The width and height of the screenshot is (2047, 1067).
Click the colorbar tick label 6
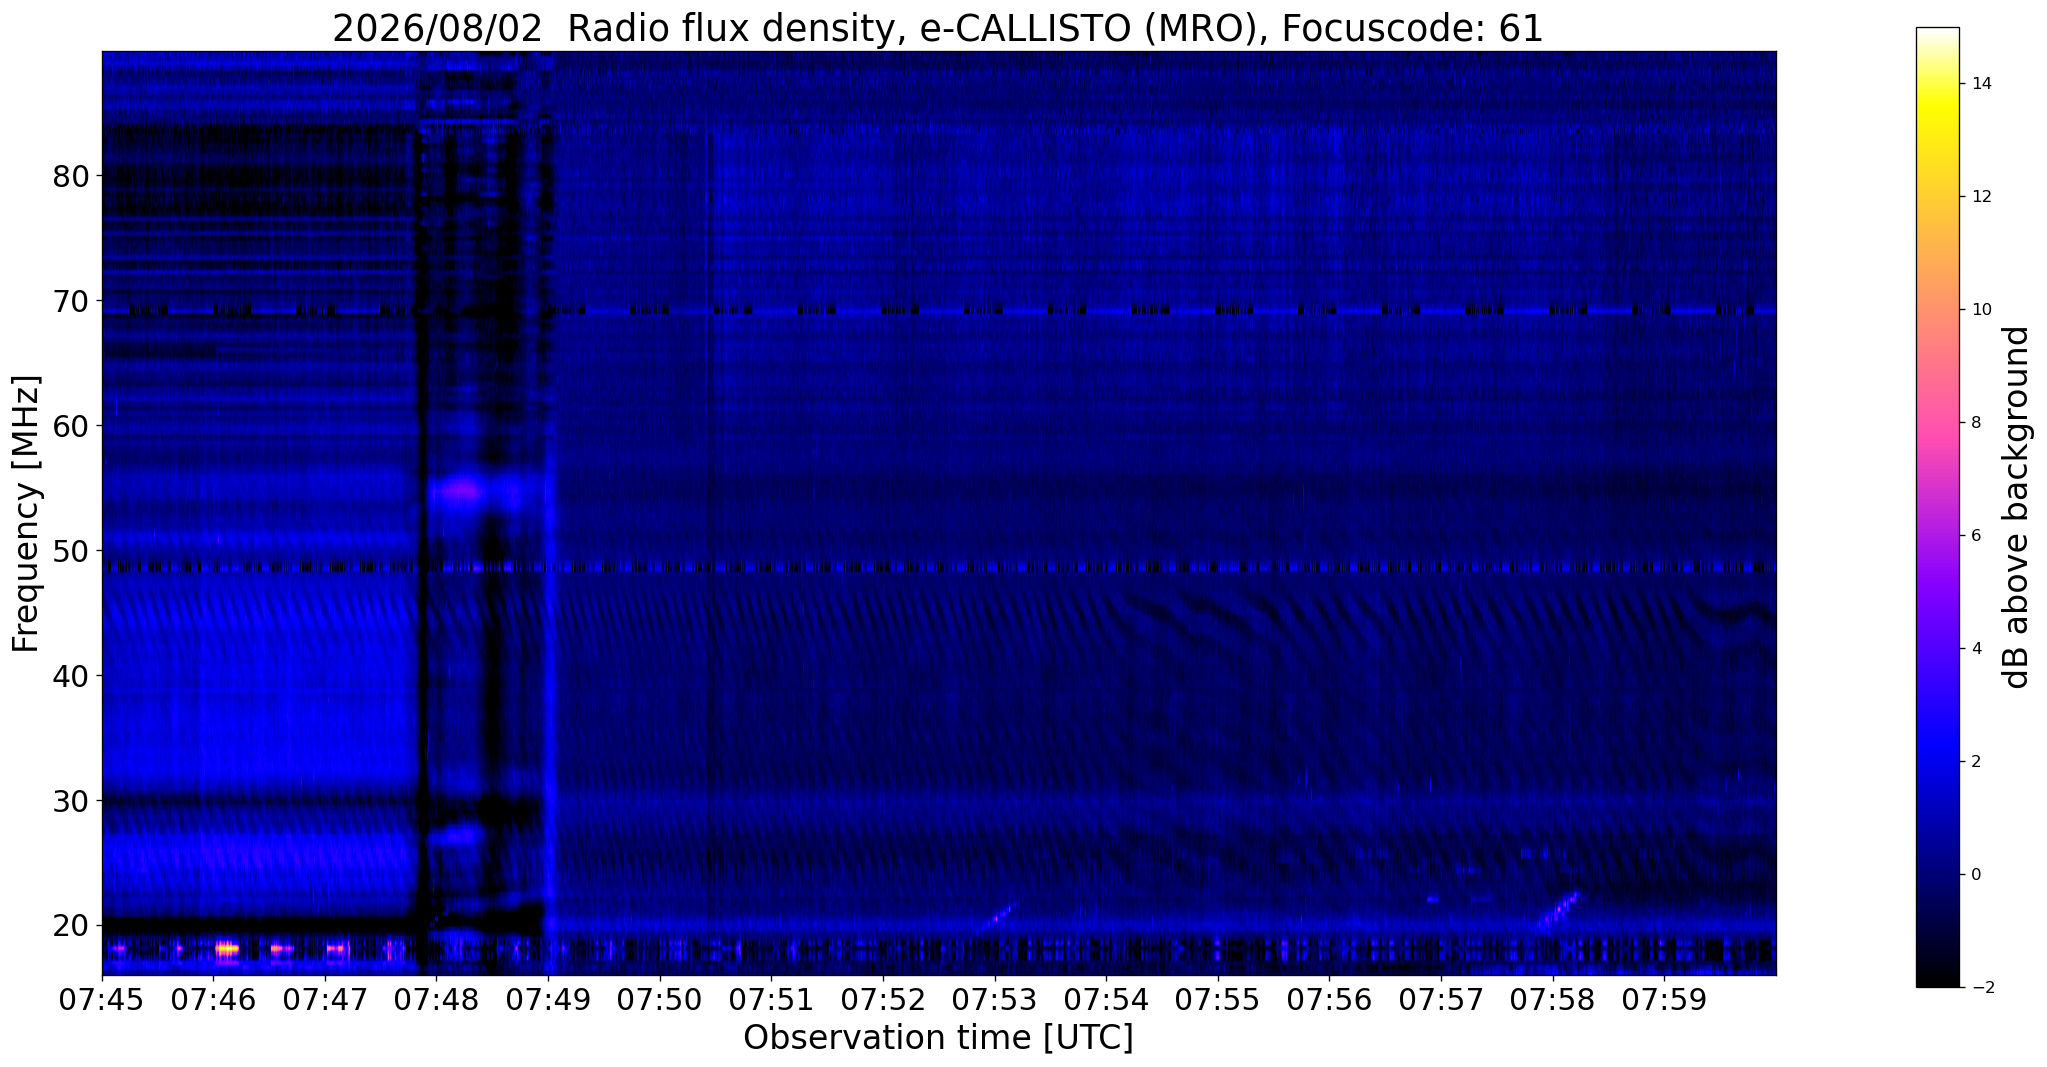1974,536
